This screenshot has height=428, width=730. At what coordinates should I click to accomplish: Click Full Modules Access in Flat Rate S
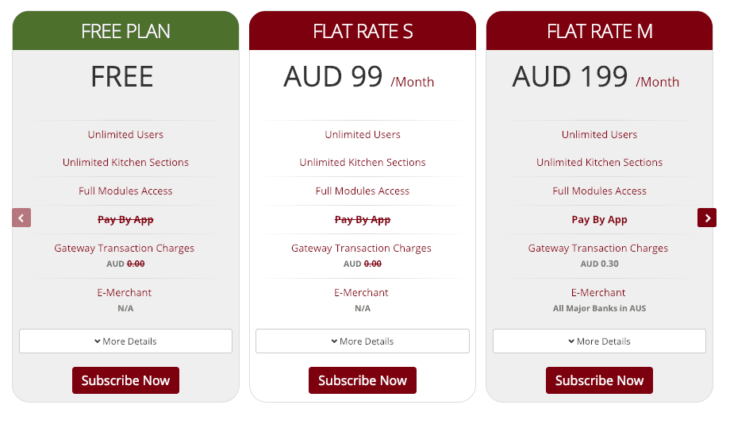tap(362, 191)
